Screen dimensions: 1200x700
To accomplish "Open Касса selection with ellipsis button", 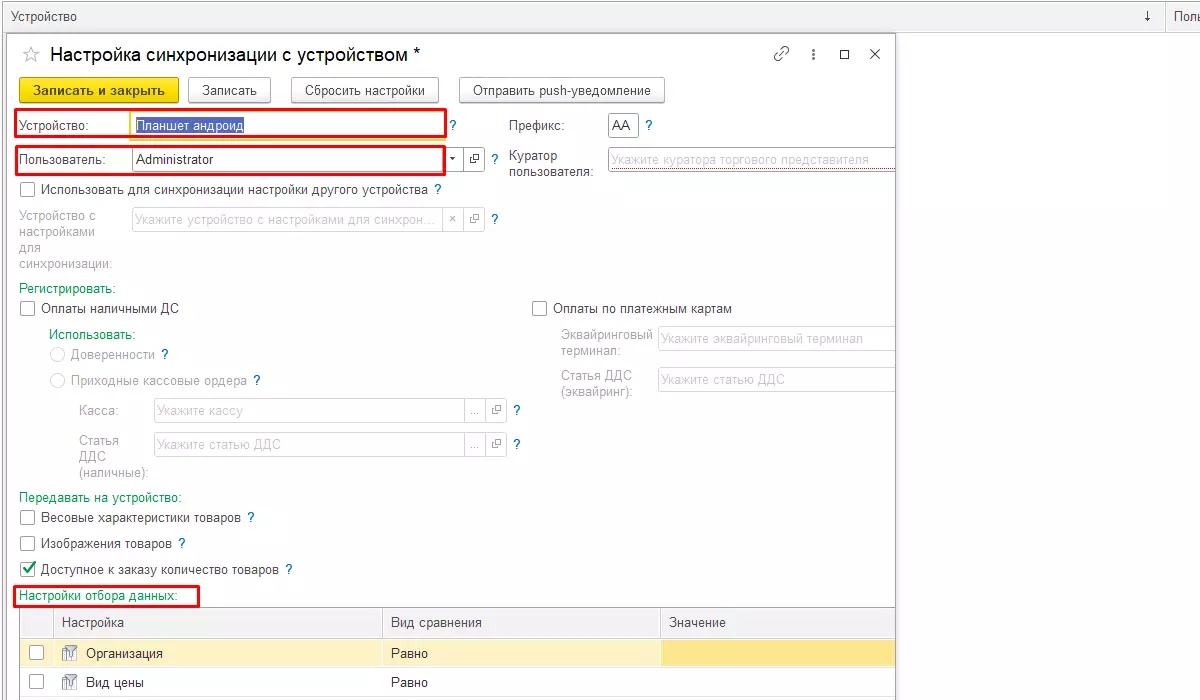I will click(x=475, y=410).
